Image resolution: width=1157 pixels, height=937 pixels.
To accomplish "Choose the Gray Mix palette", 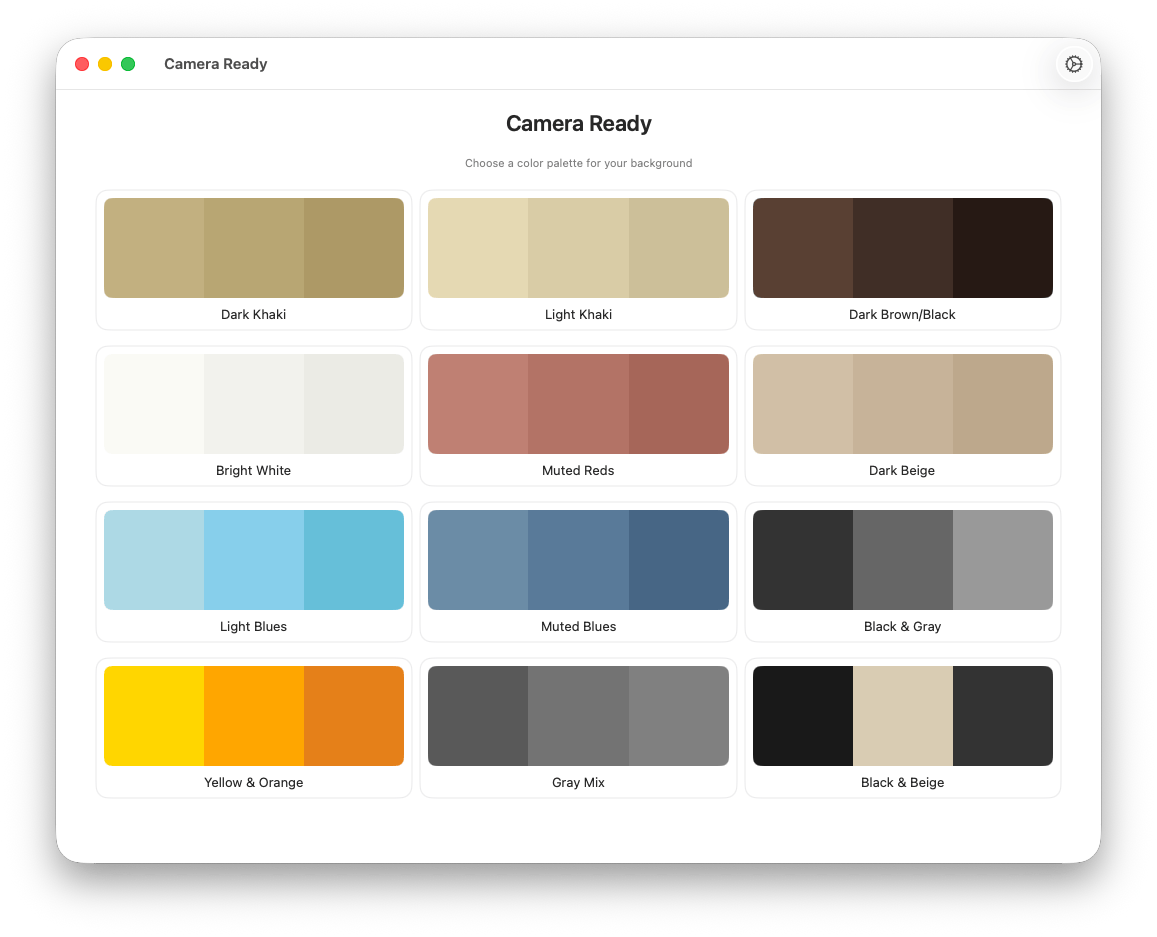I will [x=578, y=728].
